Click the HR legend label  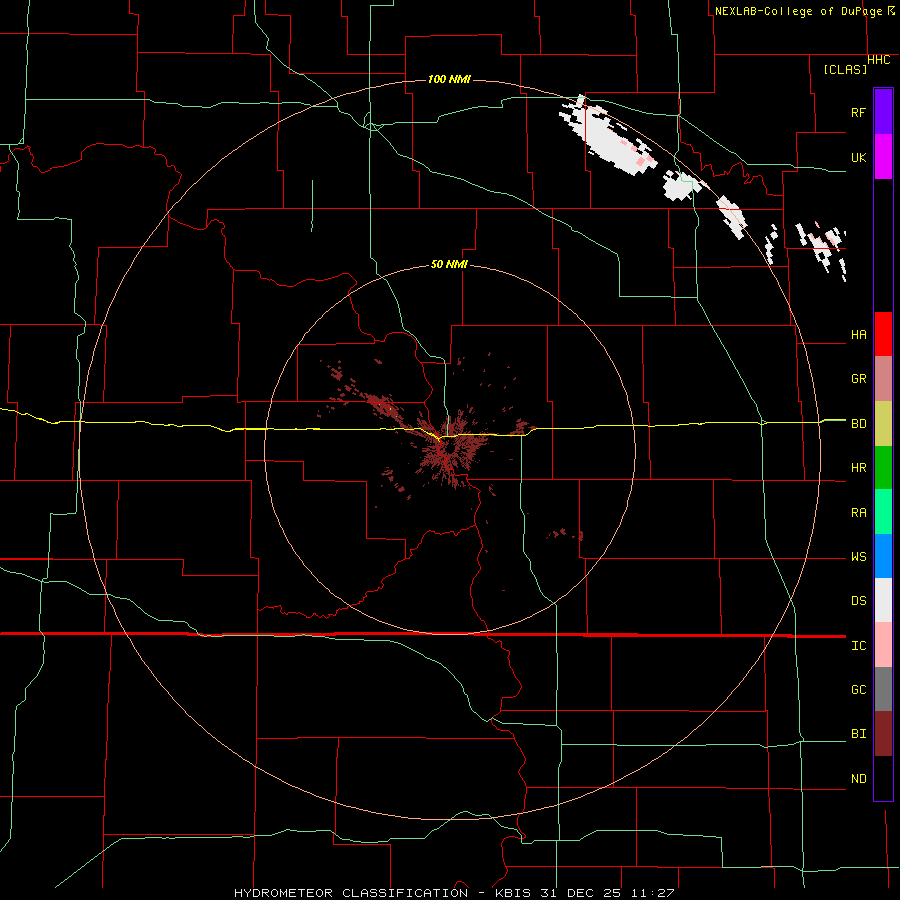pyautogui.click(x=858, y=468)
